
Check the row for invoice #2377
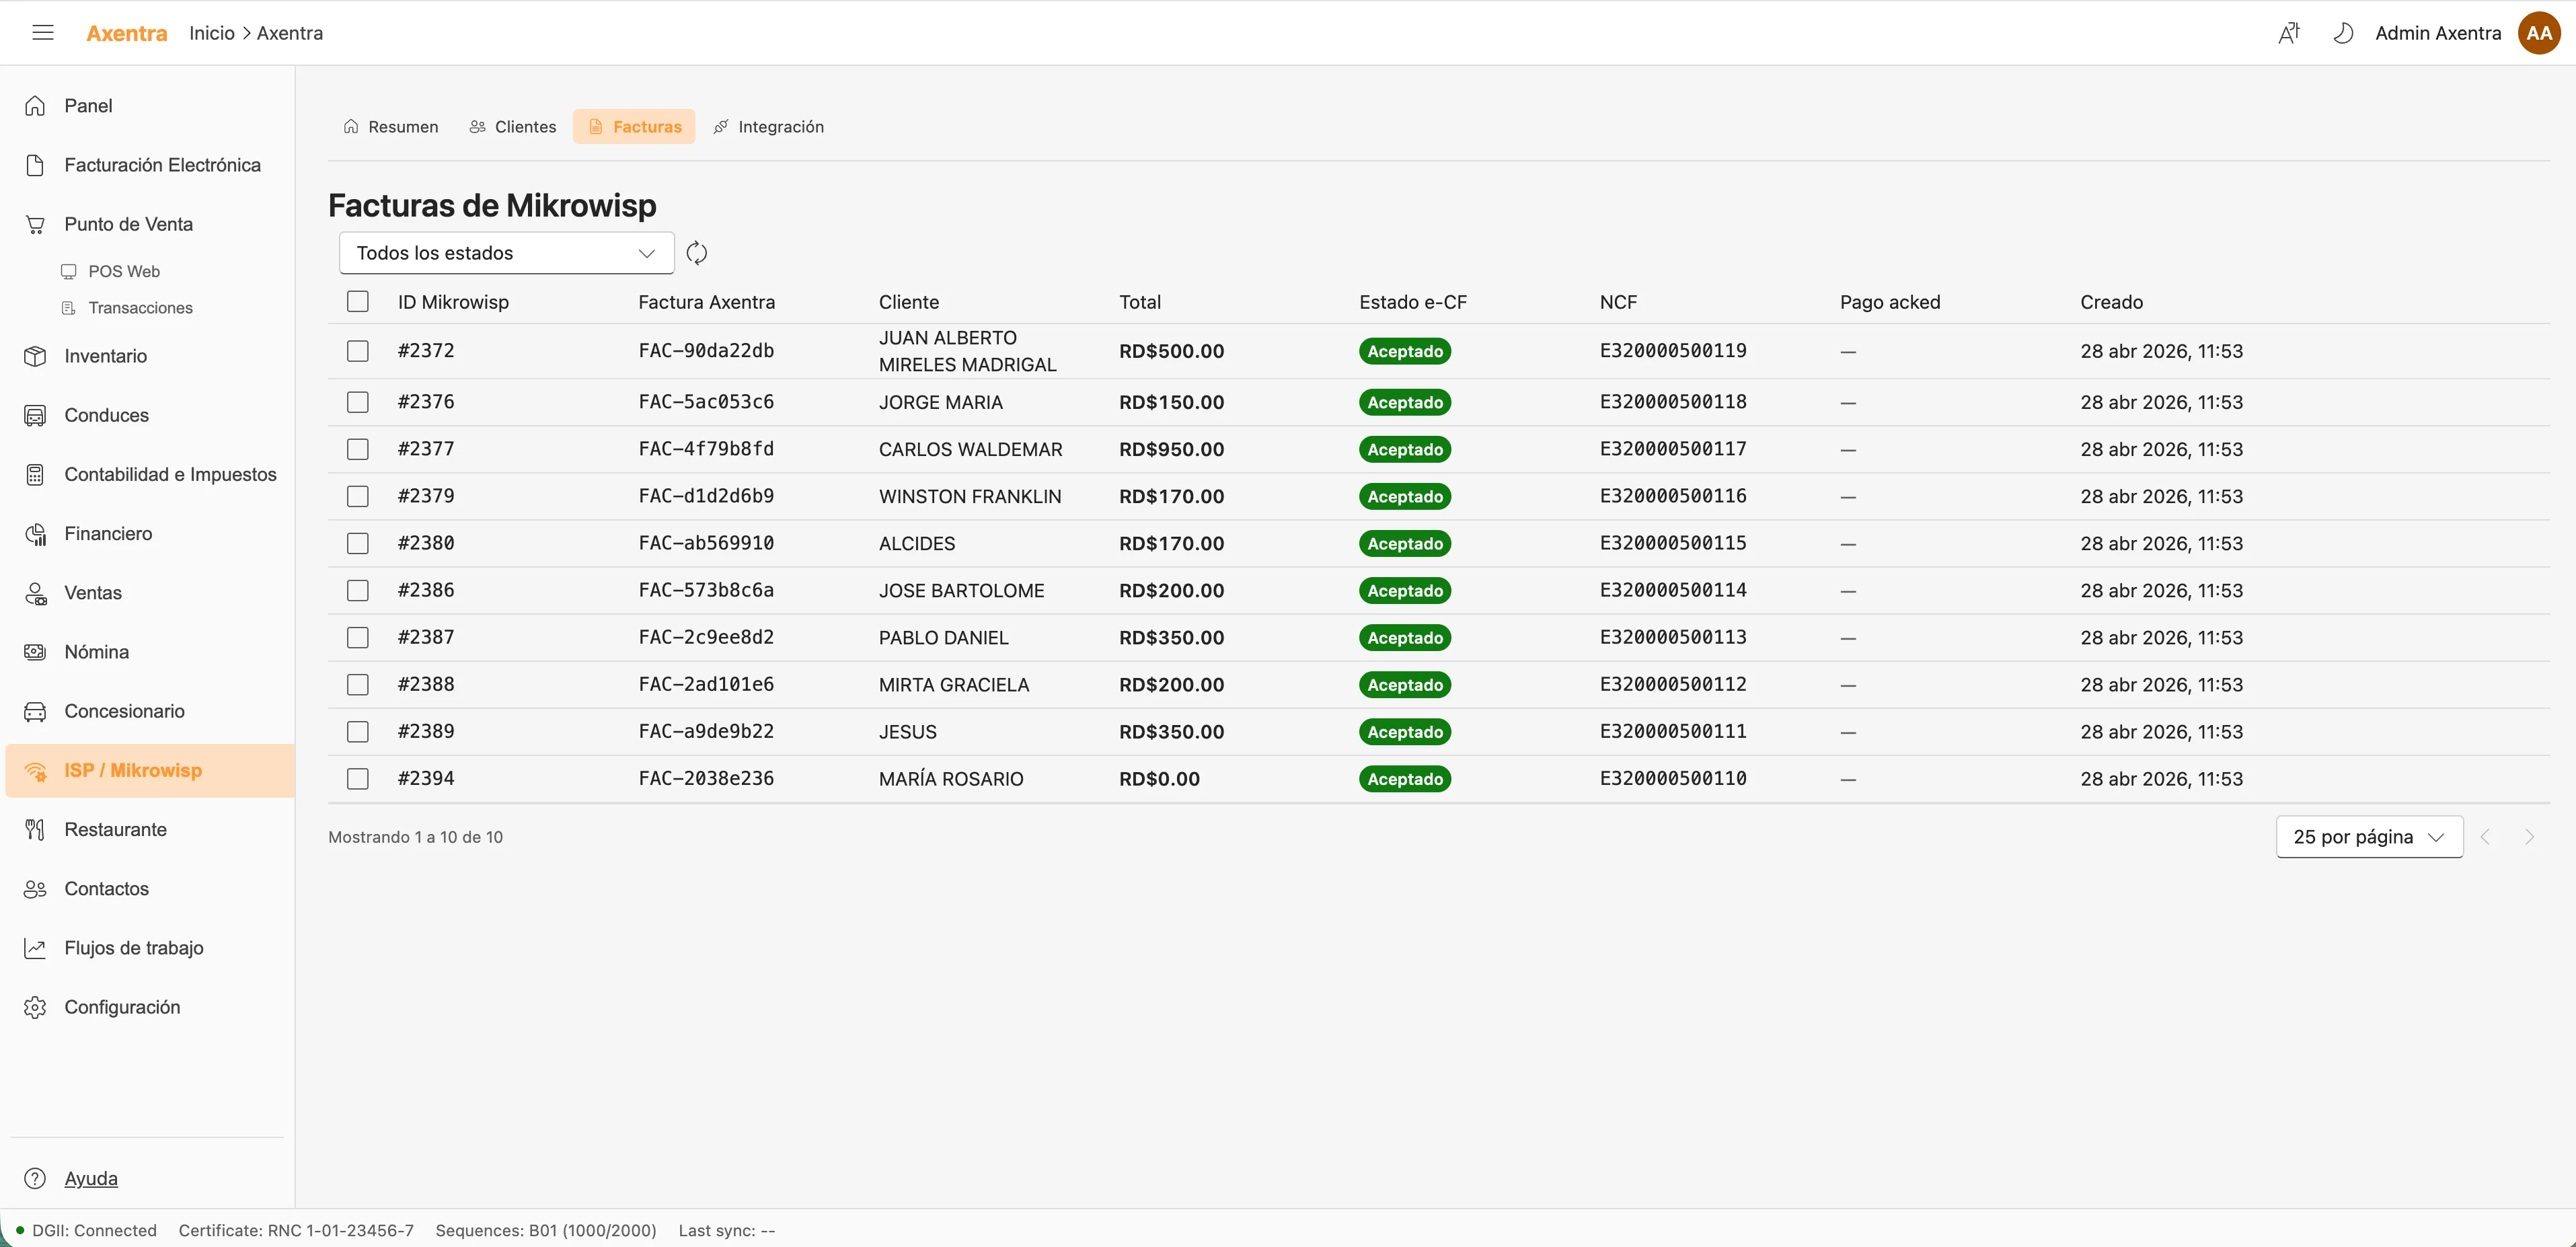358,449
